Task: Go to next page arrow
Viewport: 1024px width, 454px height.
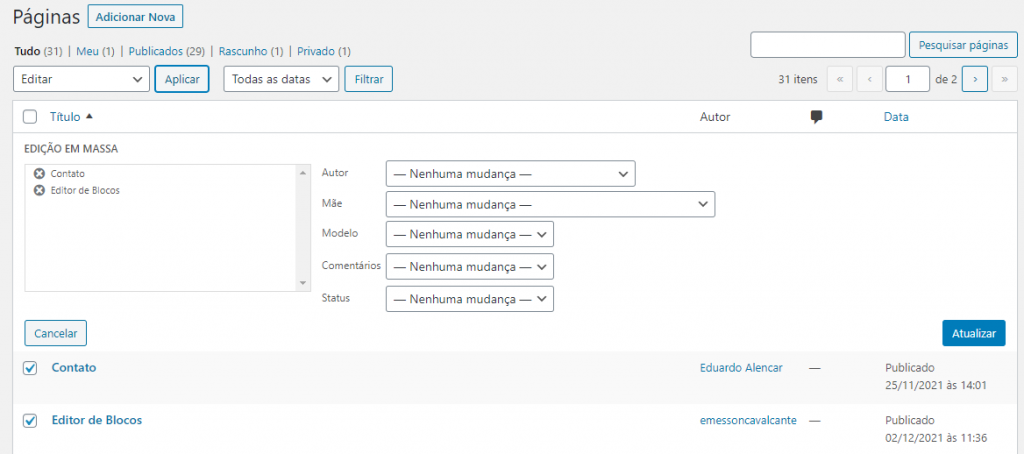Action: (x=974, y=79)
